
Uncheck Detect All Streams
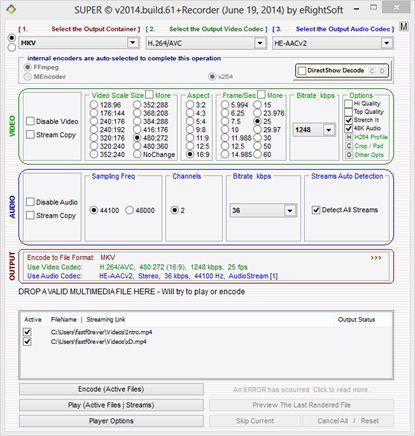pyautogui.click(x=316, y=210)
